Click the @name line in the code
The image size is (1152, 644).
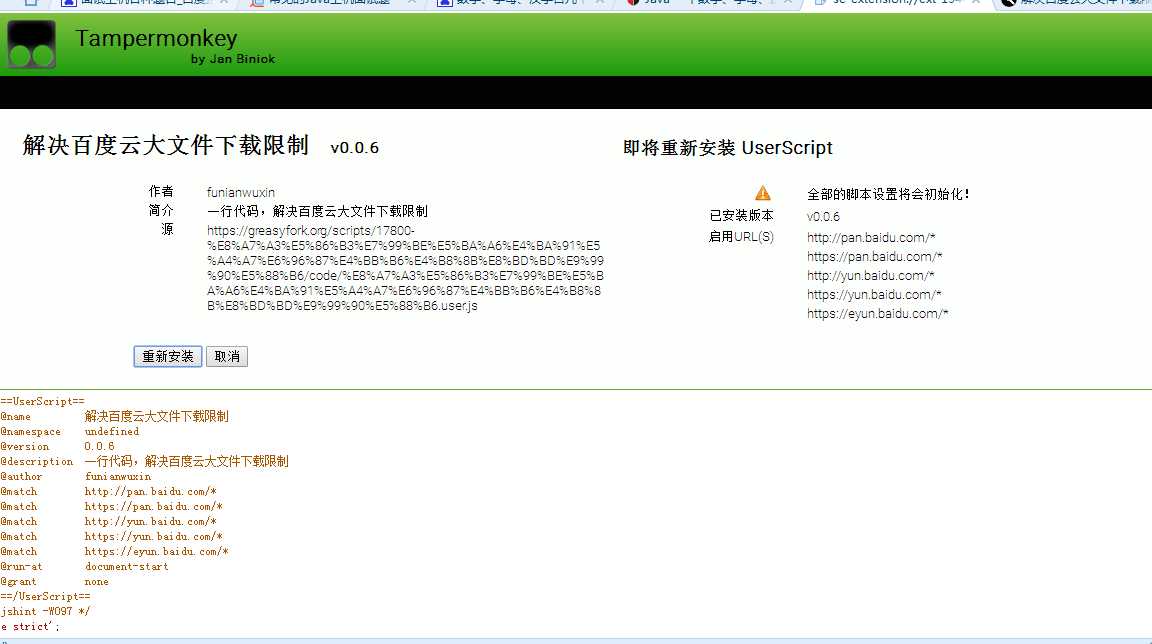click(x=115, y=416)
